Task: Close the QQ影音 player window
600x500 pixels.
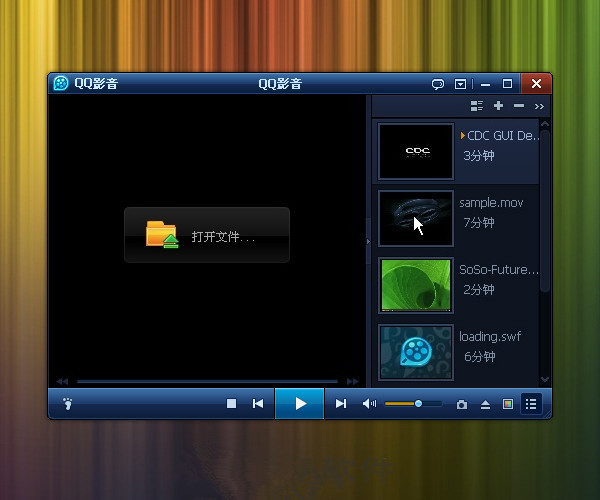Action: click(536, 83)
